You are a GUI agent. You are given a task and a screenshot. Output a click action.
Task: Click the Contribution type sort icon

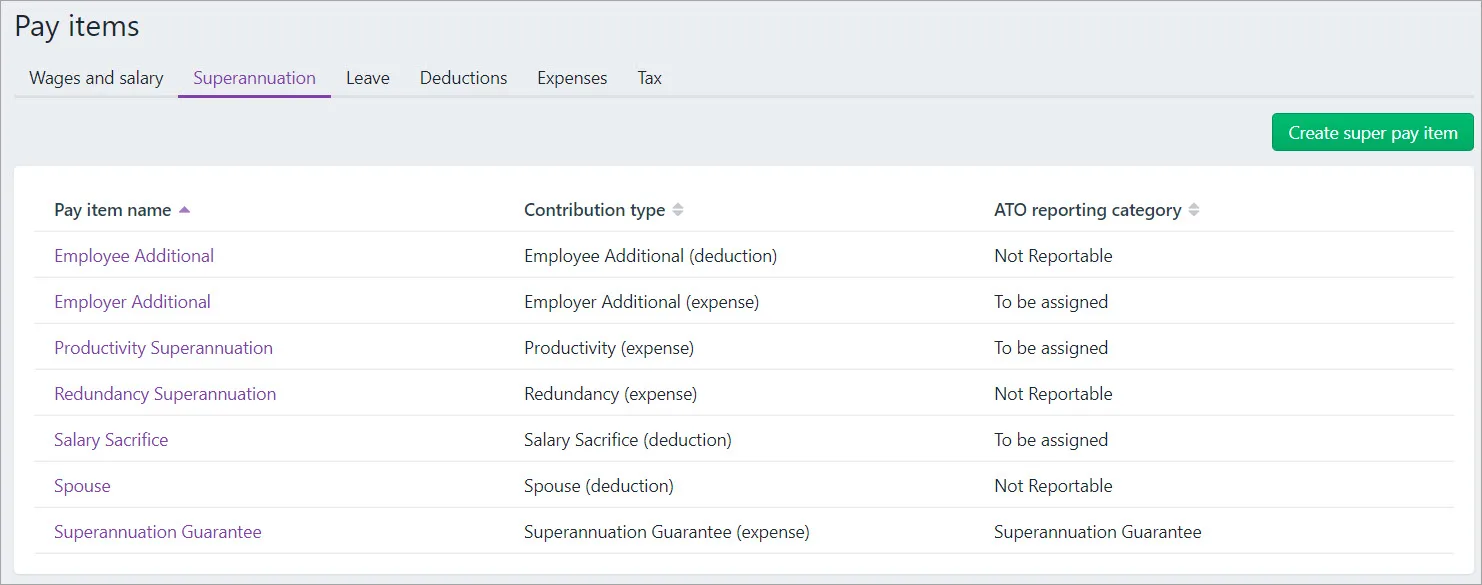[678, 210]
